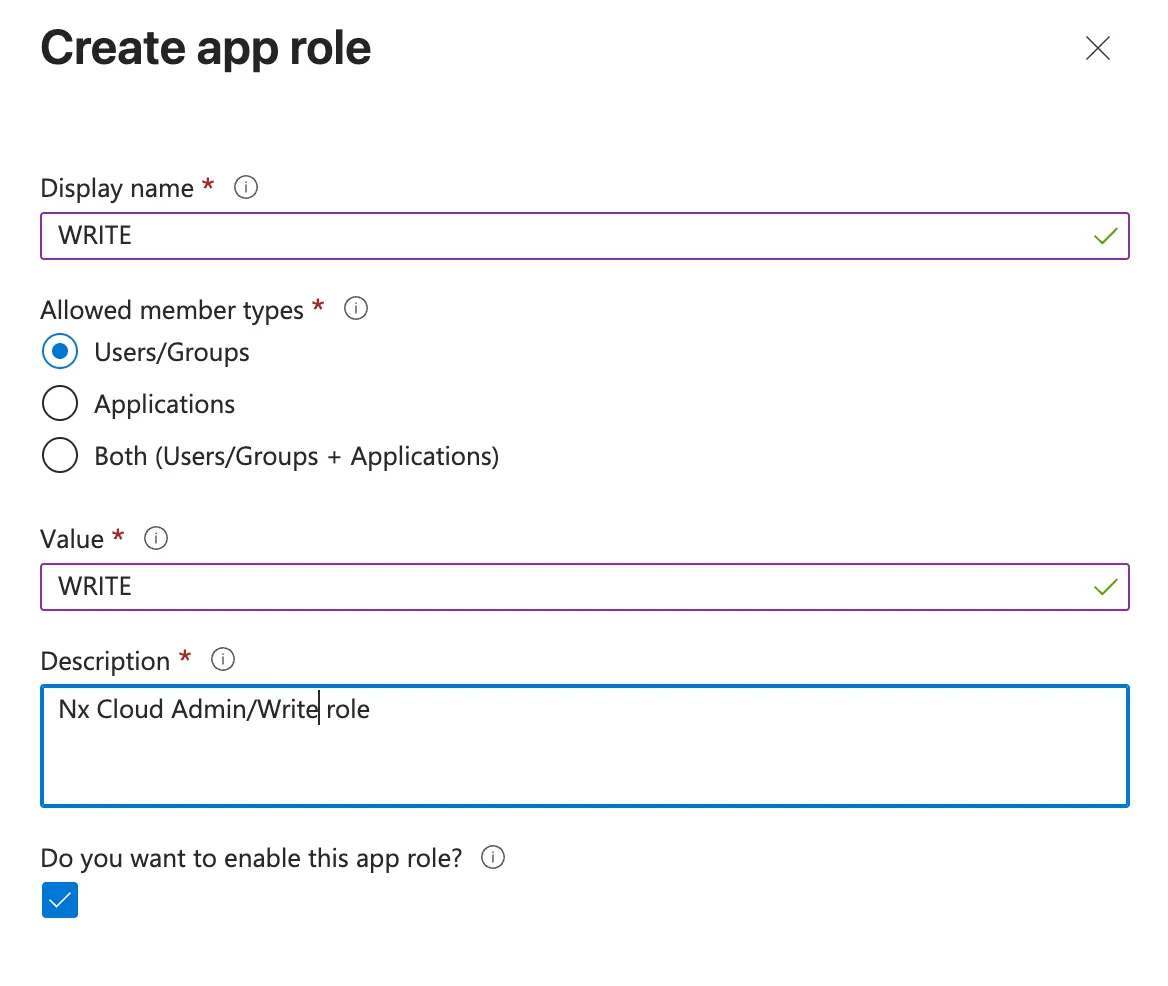Click the 'Description' label text
Image resolution: width=1168 pixels, height=986 pixels.
pos(105,661)
